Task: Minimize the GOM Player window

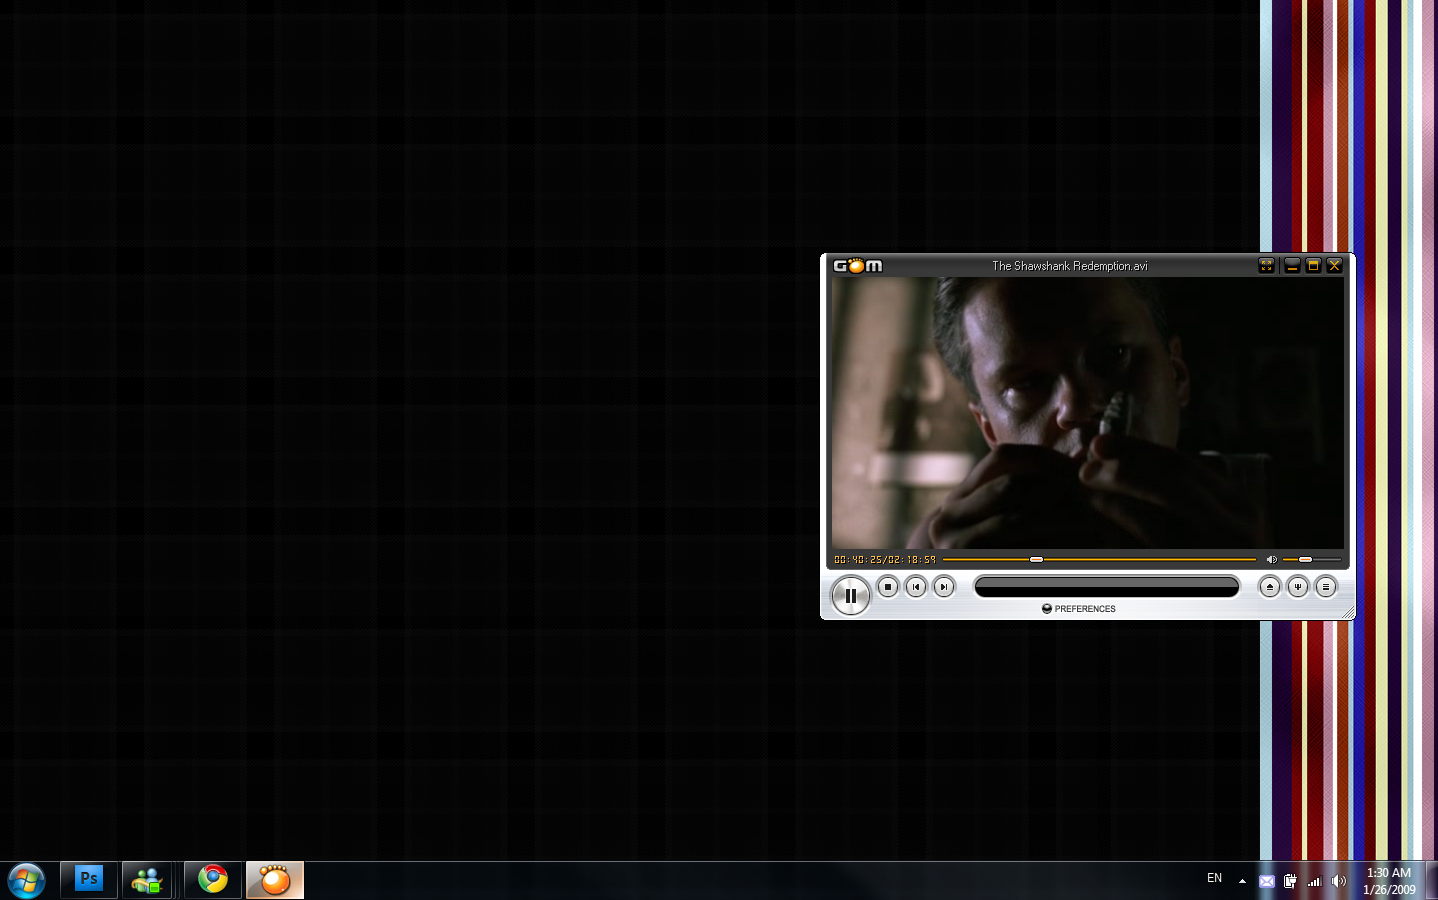Action: click(x=1292, y=265)
